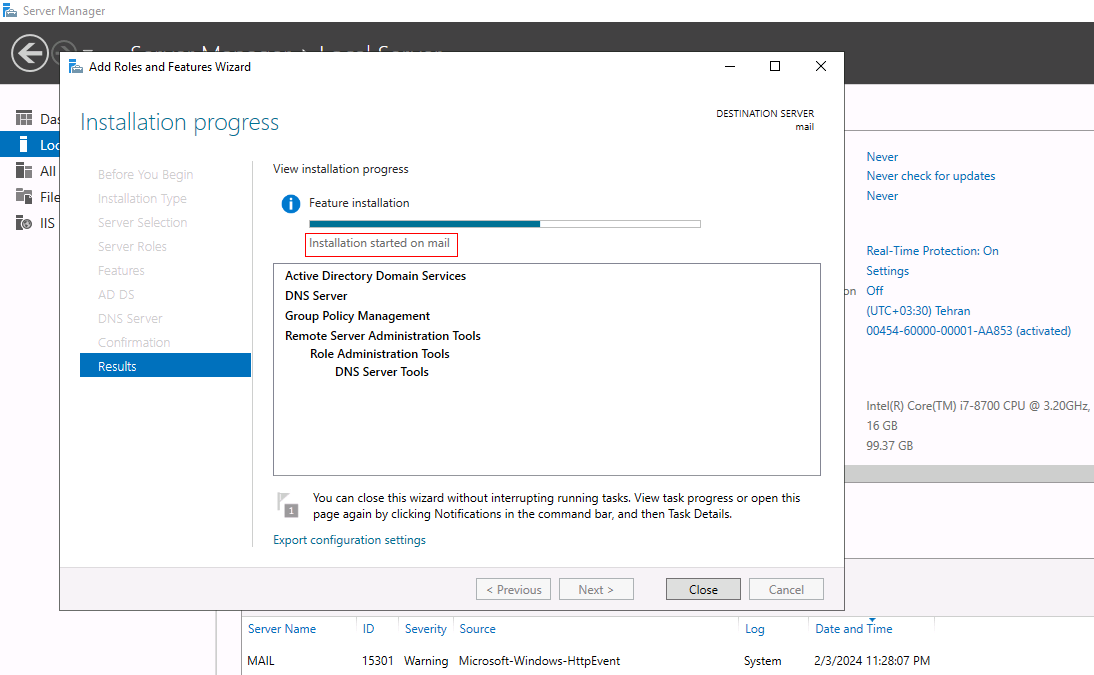Click the Intel Core i7-8700 processor text

(977, 406)
